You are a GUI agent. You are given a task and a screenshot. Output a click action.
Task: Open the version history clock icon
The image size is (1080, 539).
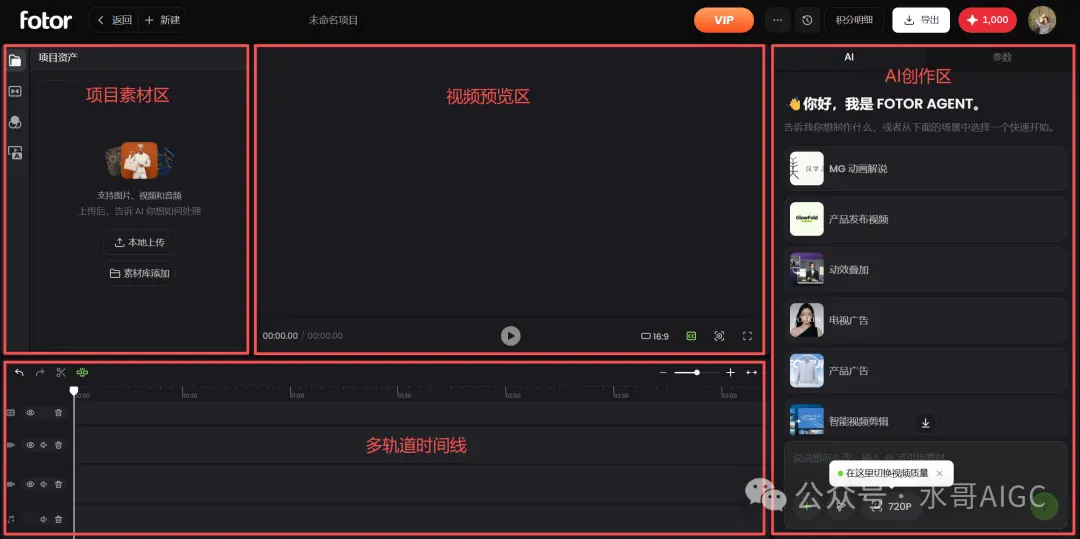click(807, 20)
